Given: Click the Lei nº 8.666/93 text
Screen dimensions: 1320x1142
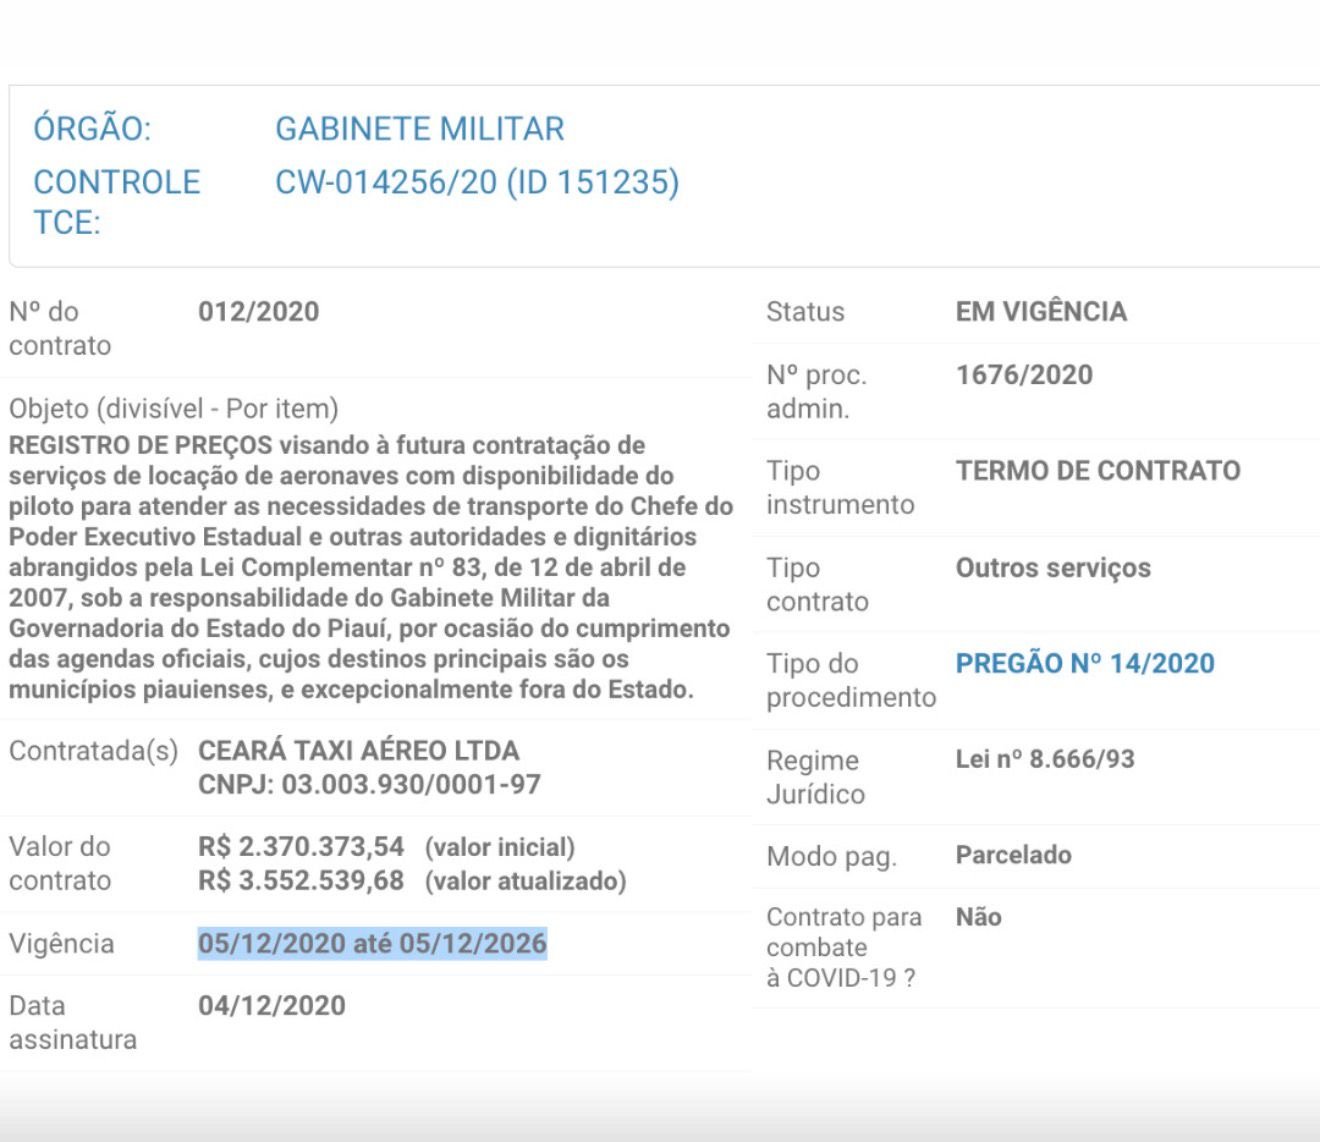Looking at the screenshot, I should [x=1044, y=759].
